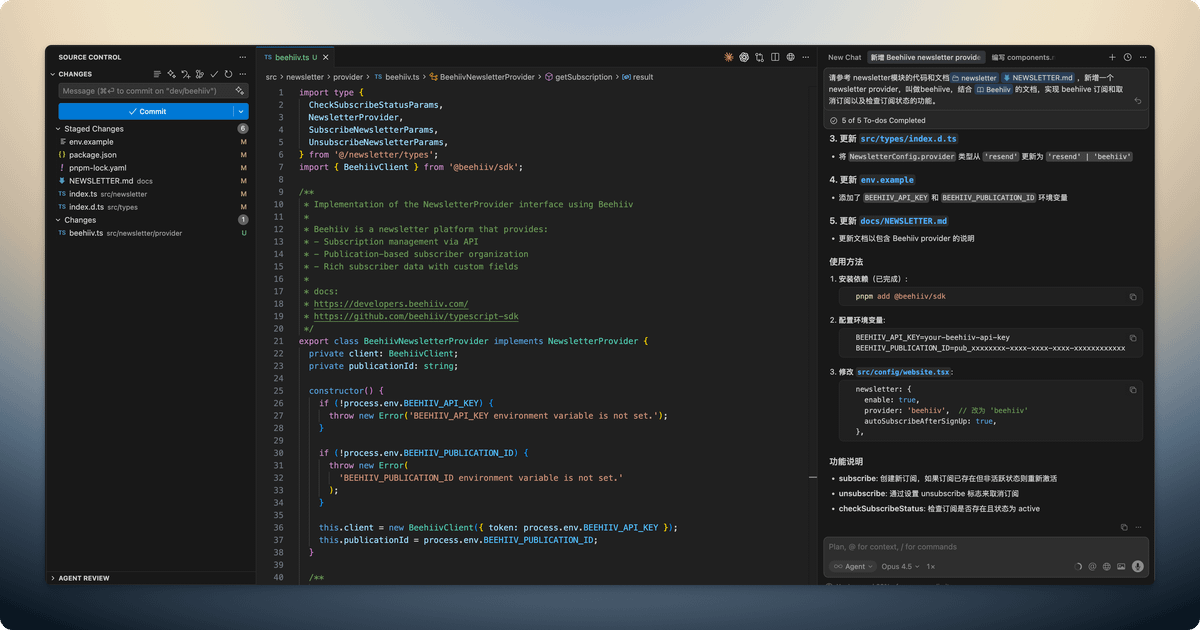The image size is (1200, 630).
Task: Click the microphone voice input icon
Action: (x=1137, y=566)
